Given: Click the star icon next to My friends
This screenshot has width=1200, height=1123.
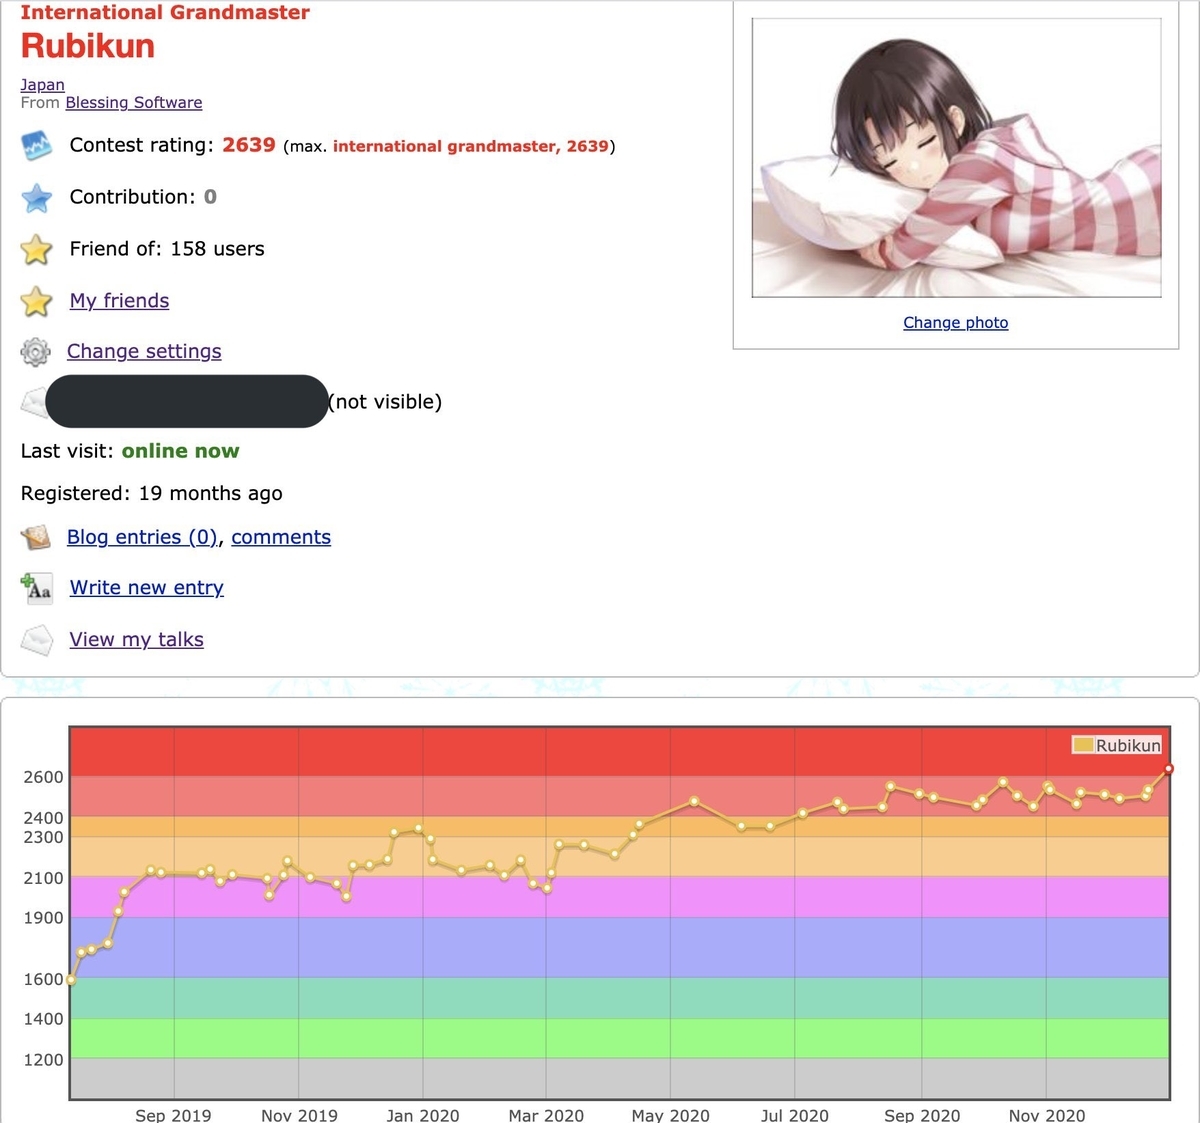Looking at the screenshot, I should 36,301.
